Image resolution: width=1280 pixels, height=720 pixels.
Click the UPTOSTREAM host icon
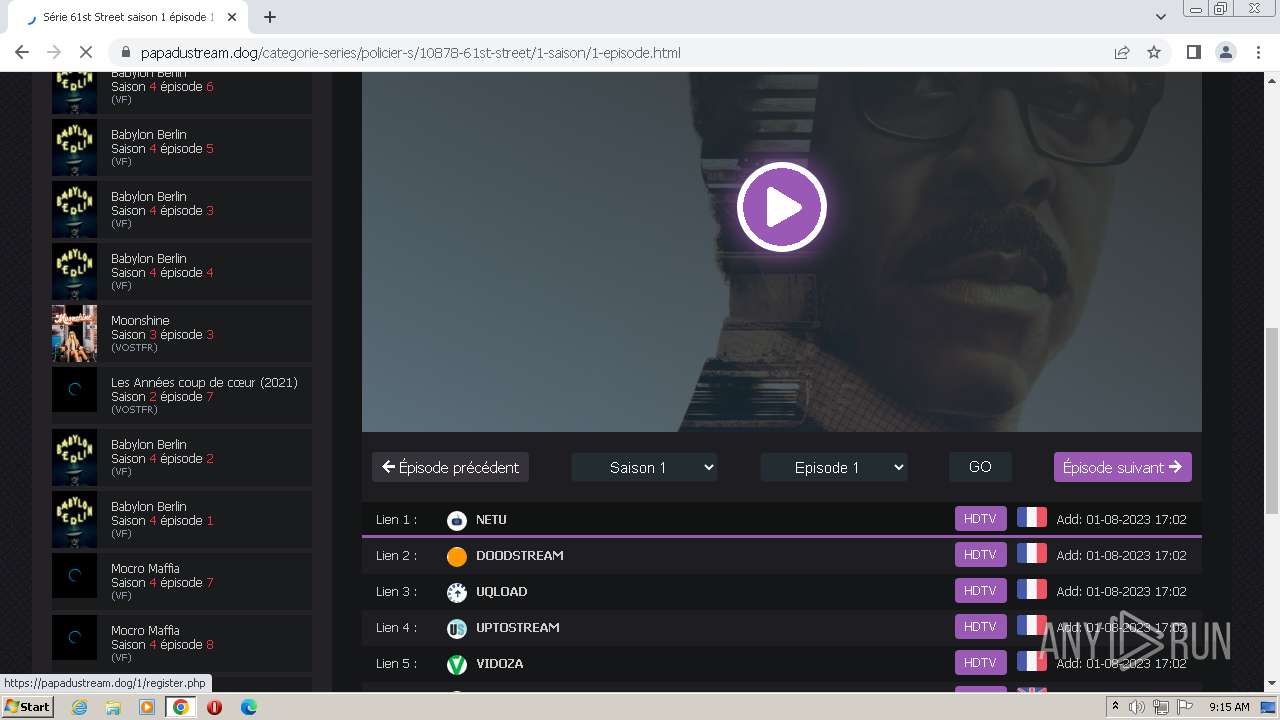click(x=457, y=628)
